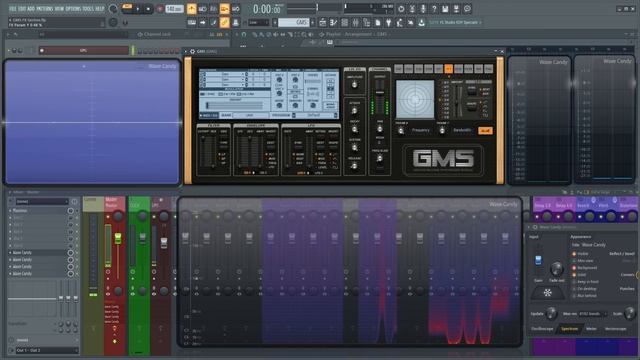The width and height of the screenshot is (640, 360).
Task: Click the GMS XY target pad
Action: click(415, 99)
